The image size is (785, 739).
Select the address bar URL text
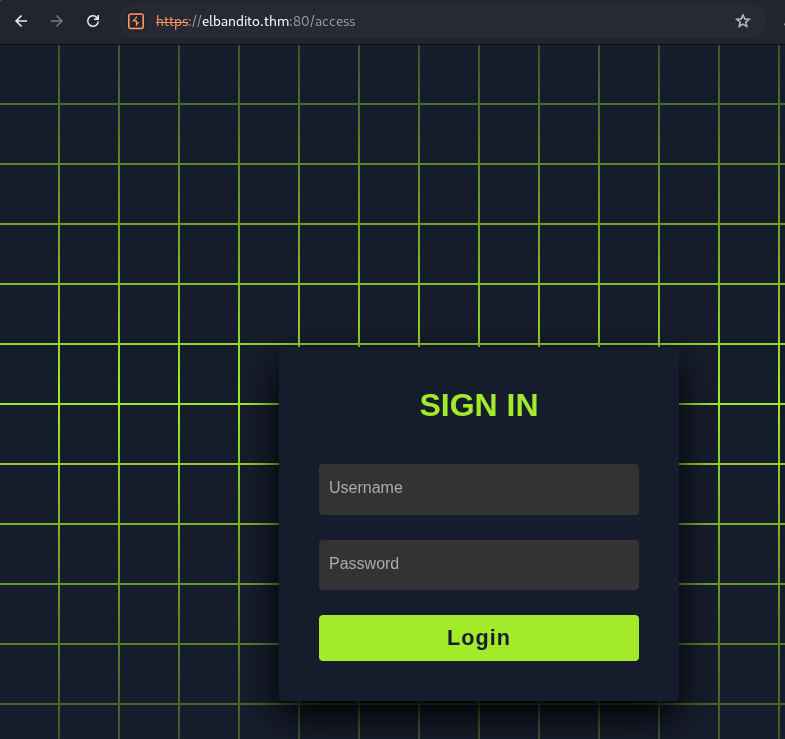tap(255, 22)
